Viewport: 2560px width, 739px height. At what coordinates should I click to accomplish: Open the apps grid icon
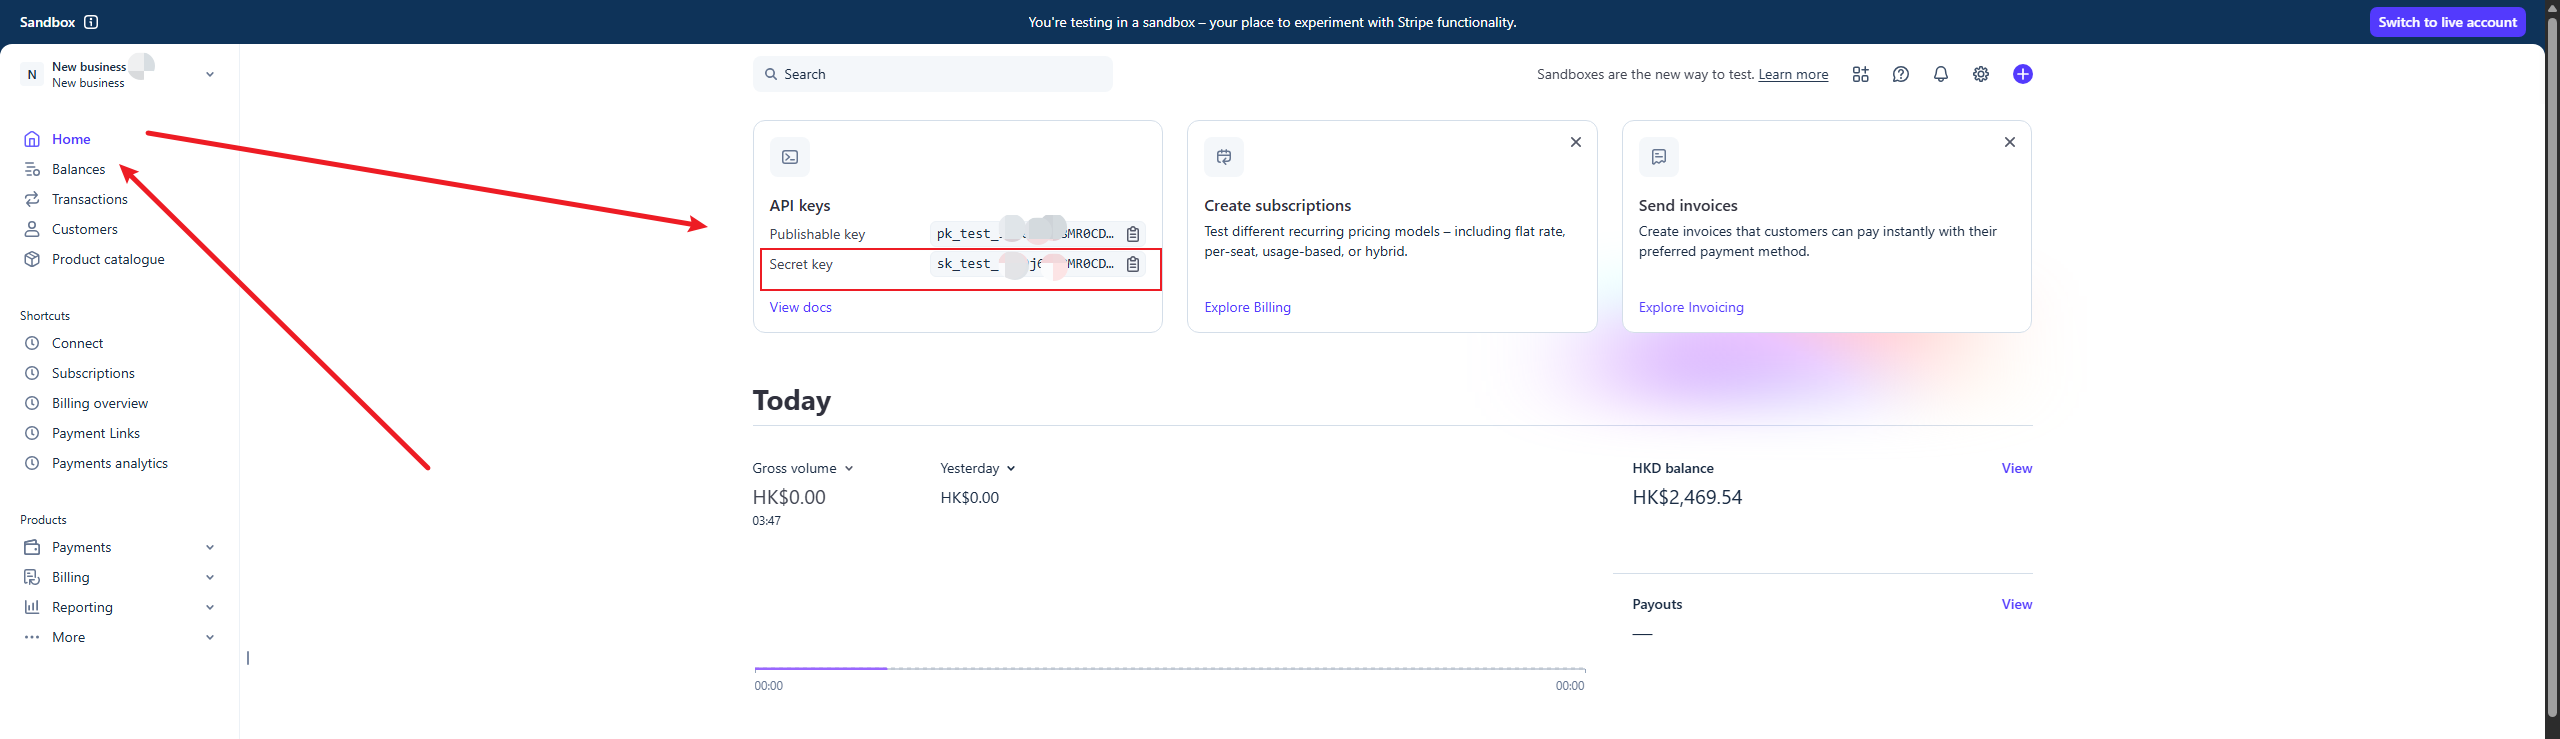1860,74
